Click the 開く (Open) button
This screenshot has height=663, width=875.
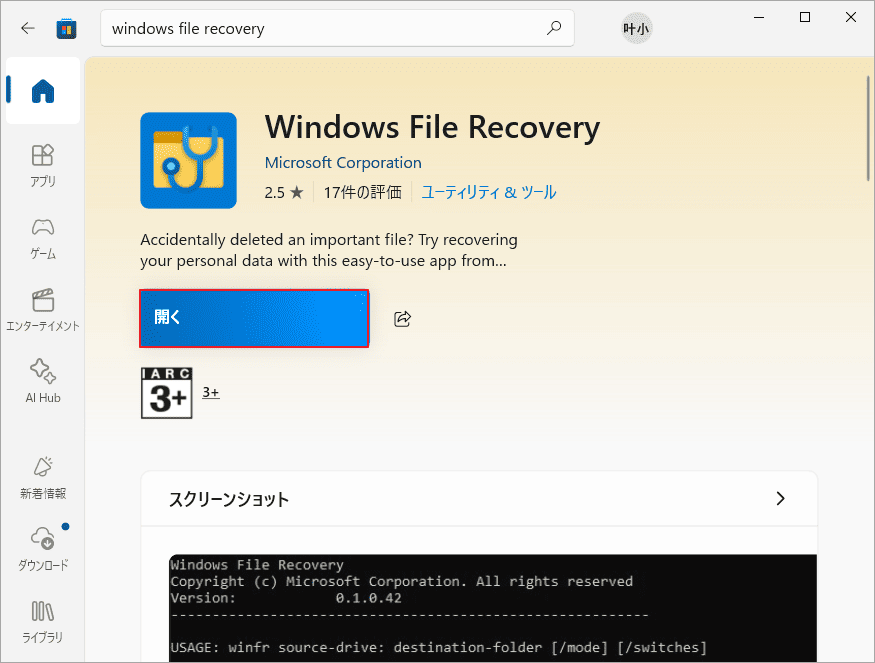pyautogui.click(x=254, y=318)
